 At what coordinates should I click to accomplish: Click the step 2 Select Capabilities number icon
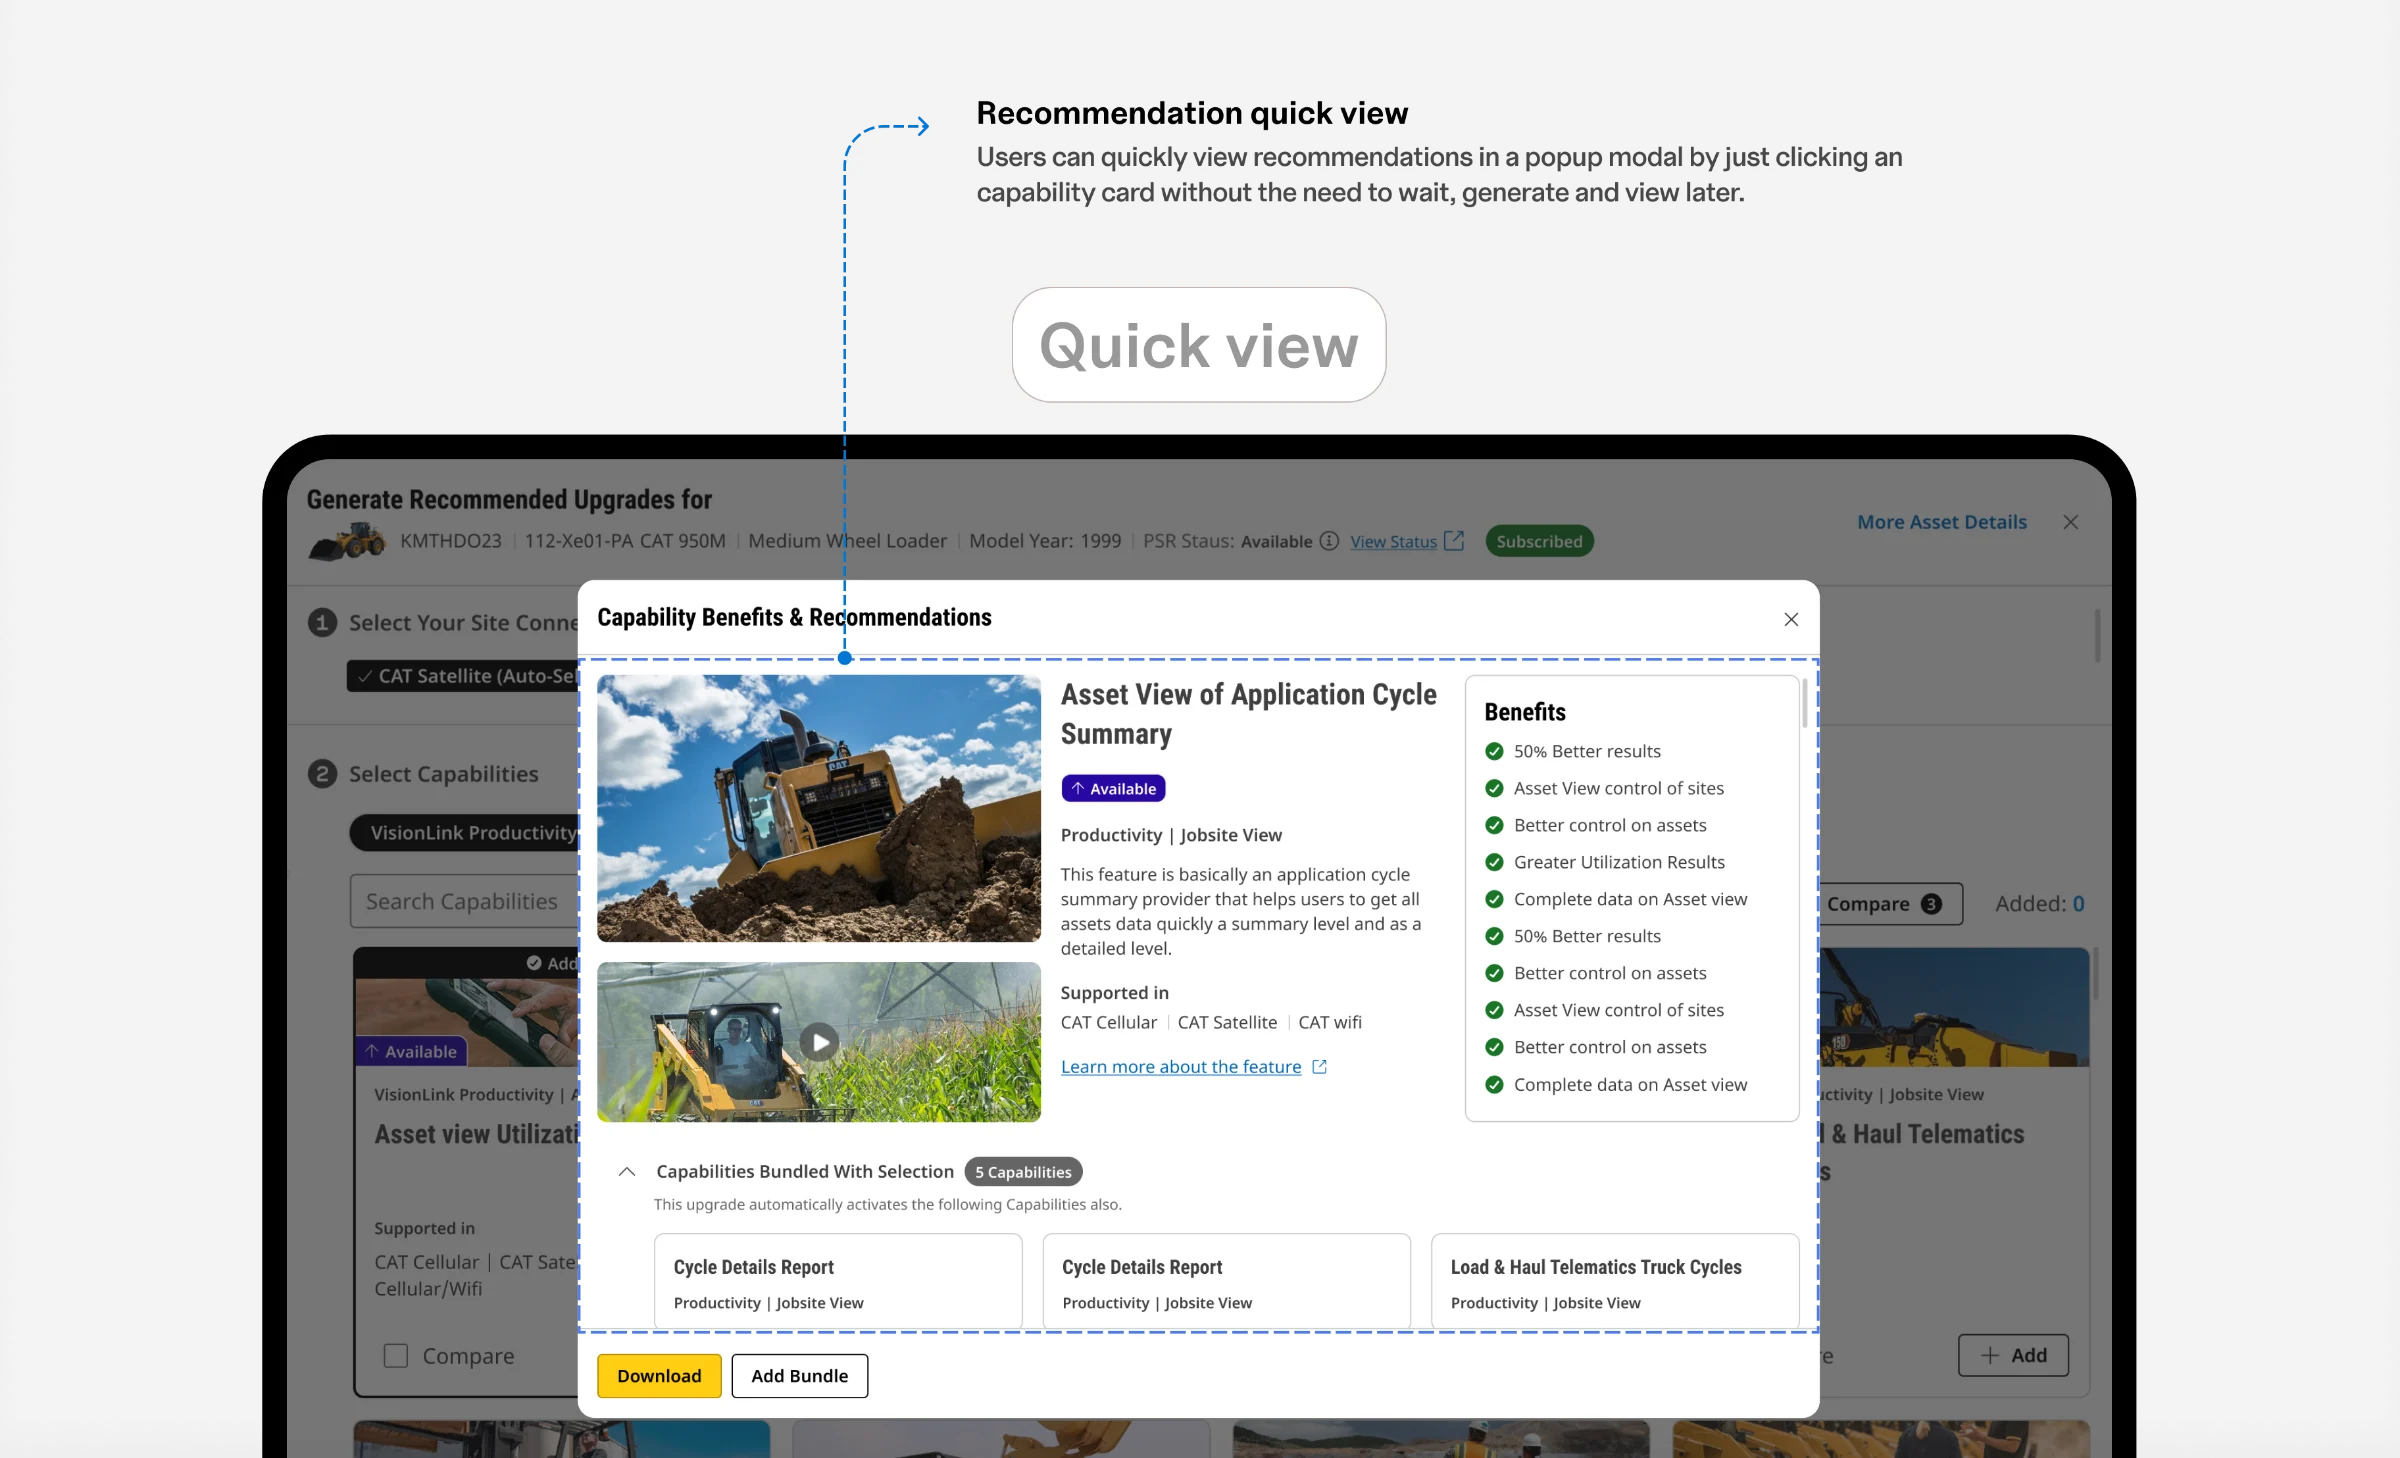[x=322, y=774]
